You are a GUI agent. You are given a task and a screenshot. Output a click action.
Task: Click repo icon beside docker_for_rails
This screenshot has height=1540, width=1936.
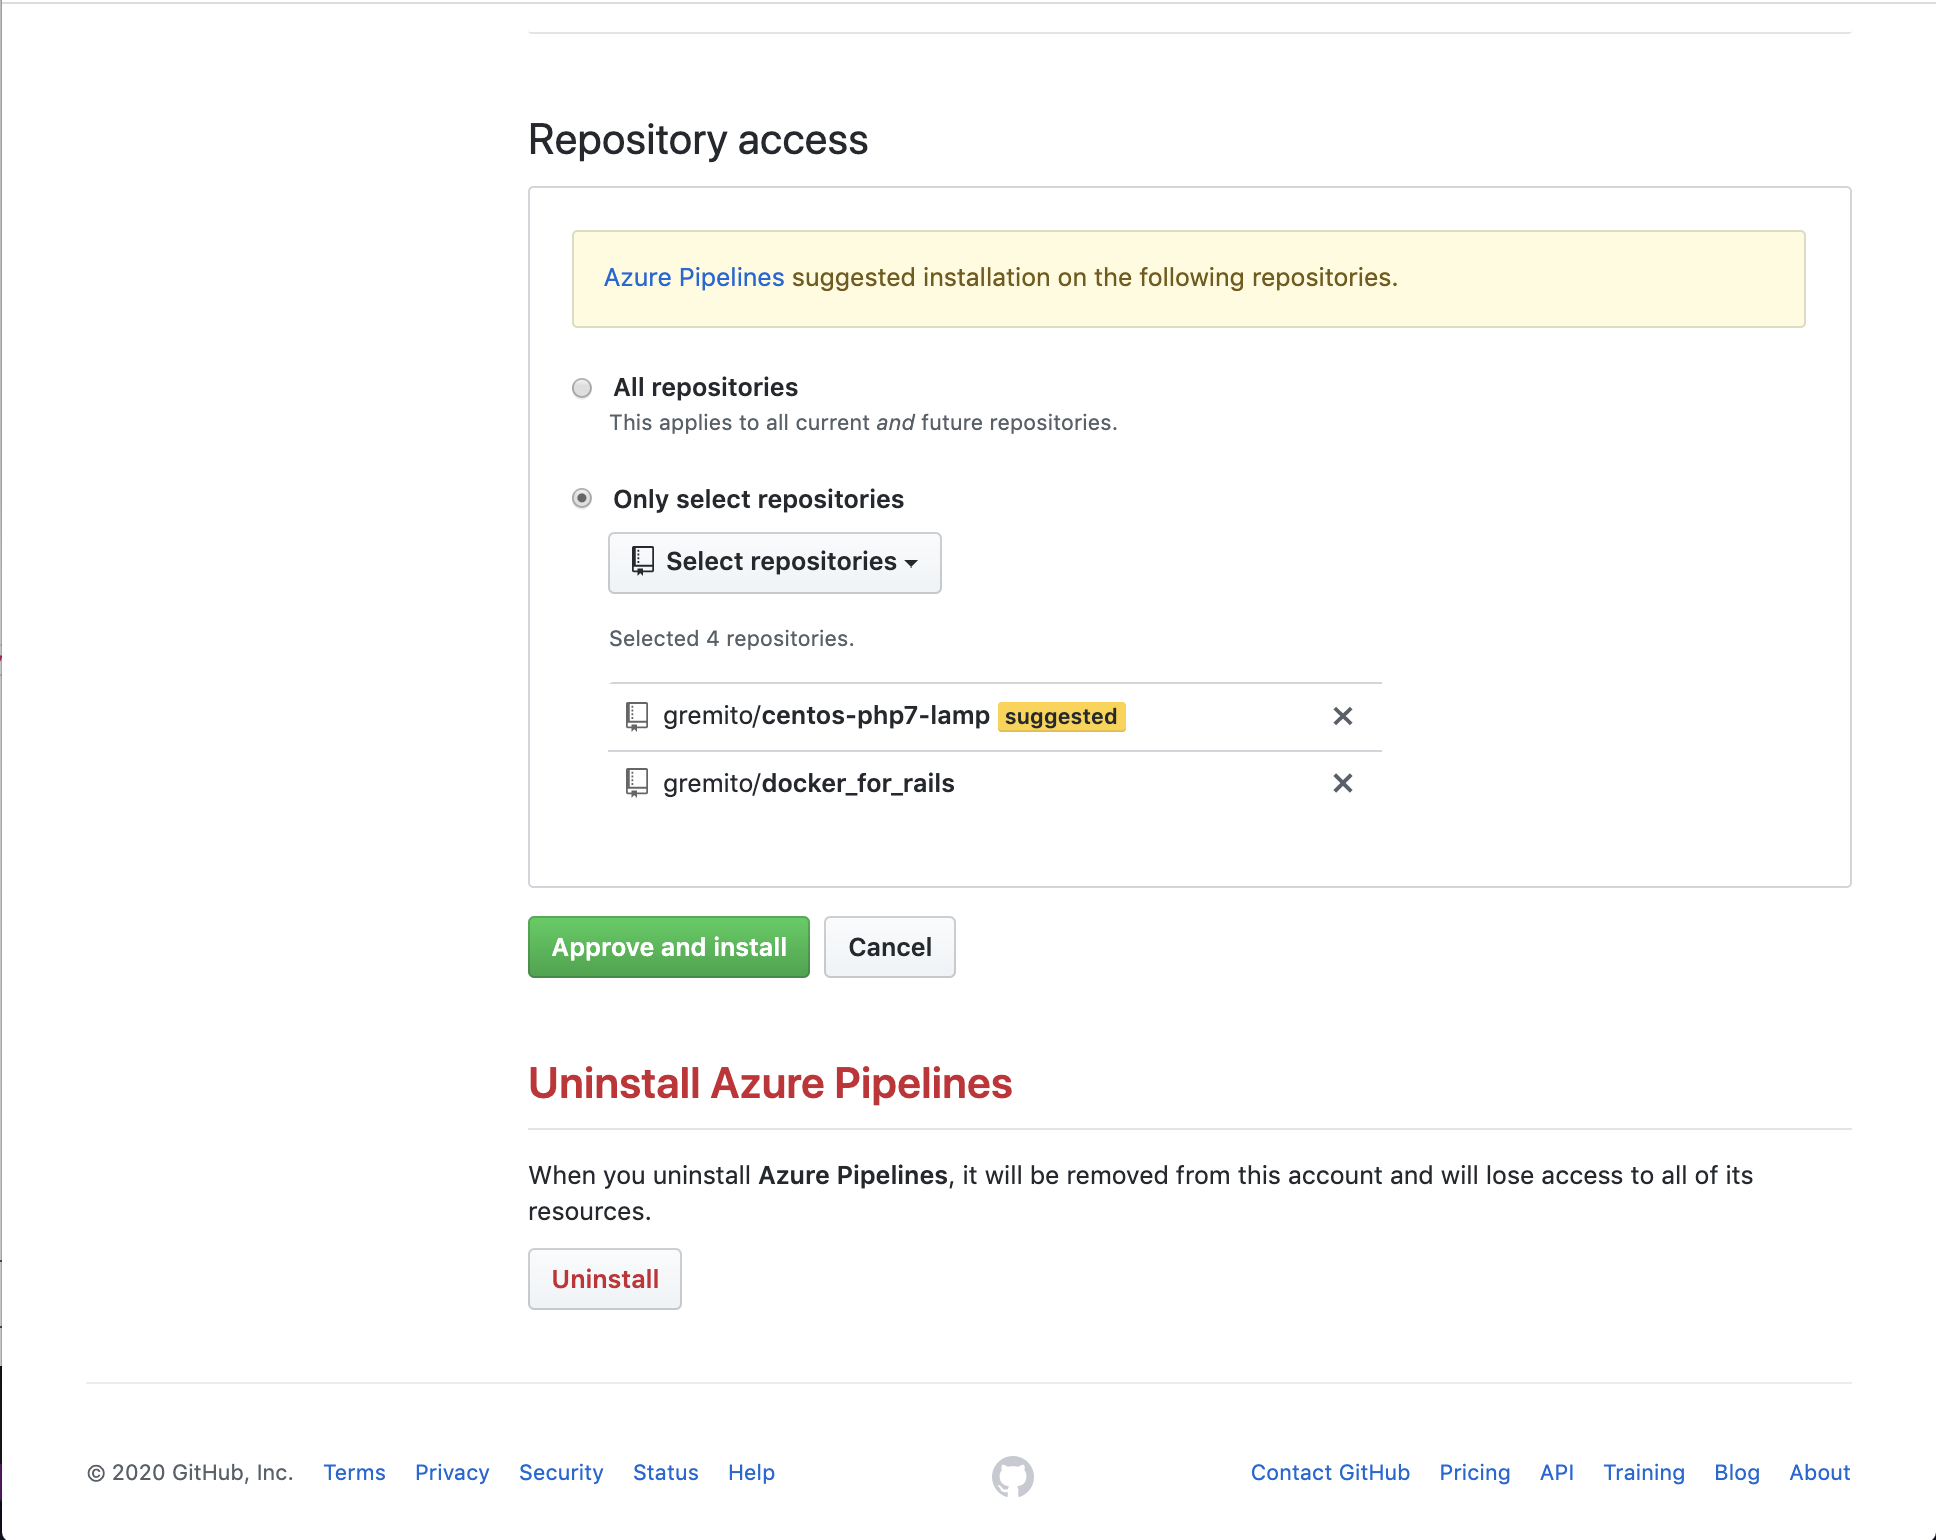(x=637, y=783)
